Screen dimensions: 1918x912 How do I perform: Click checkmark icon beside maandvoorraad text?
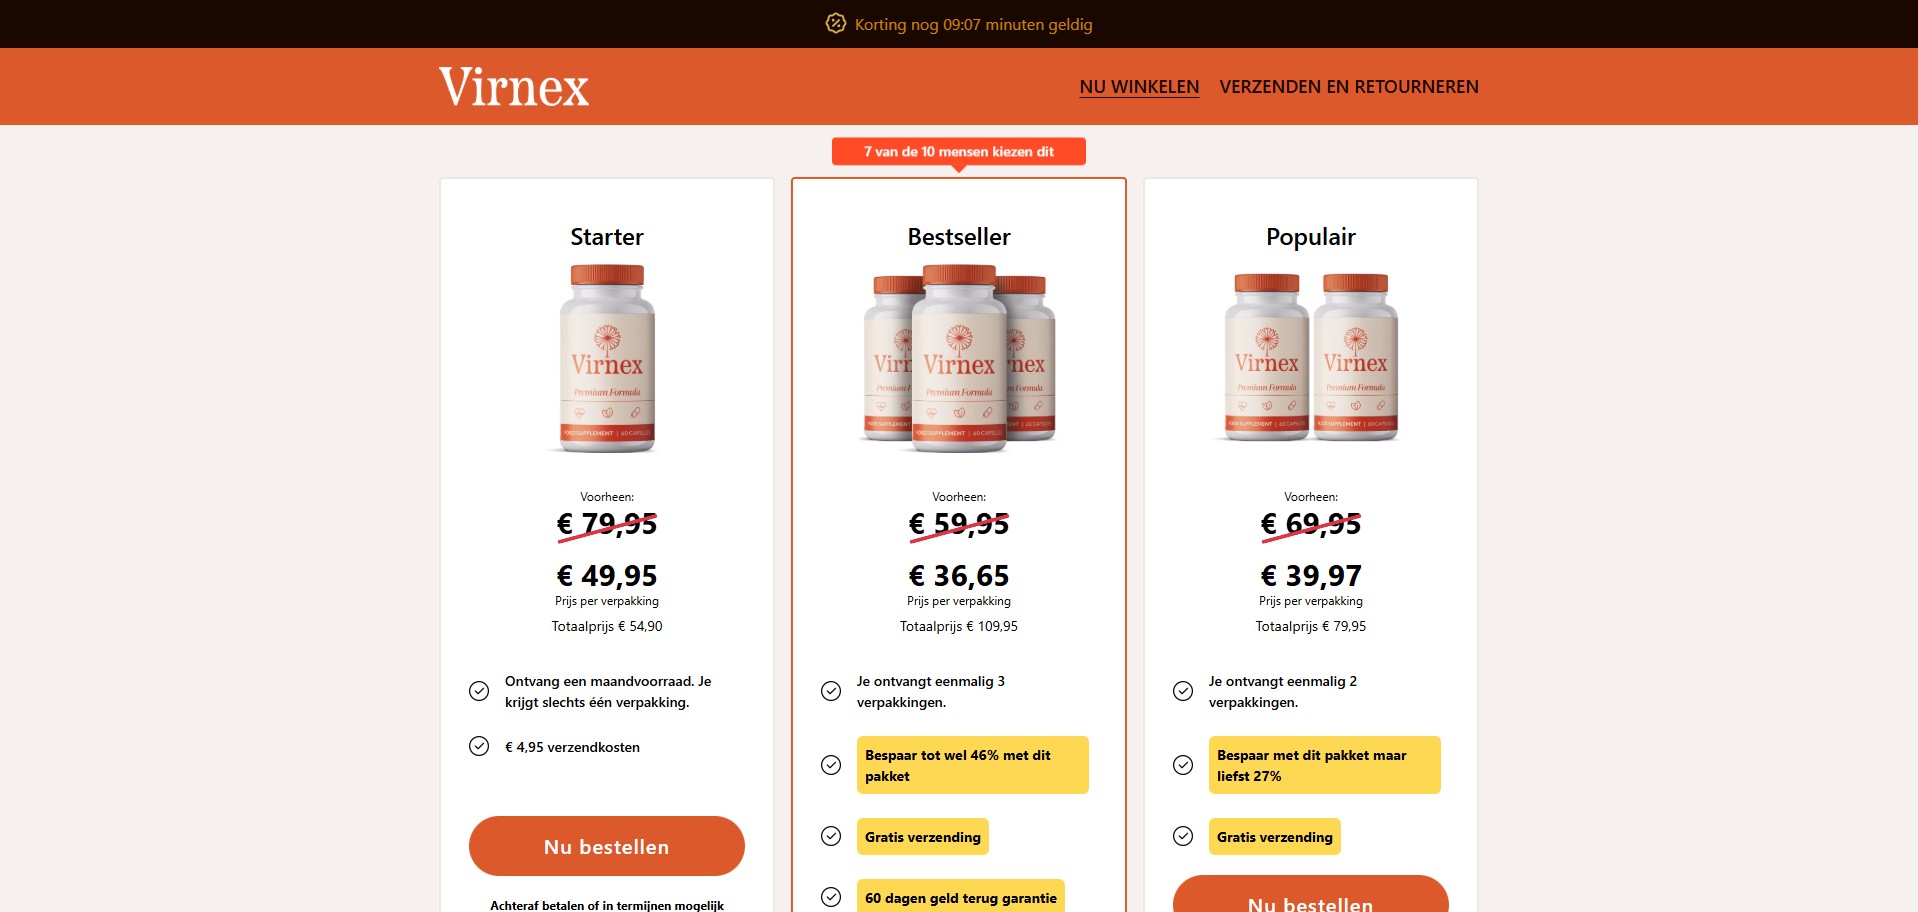click(x=479, y=691)
